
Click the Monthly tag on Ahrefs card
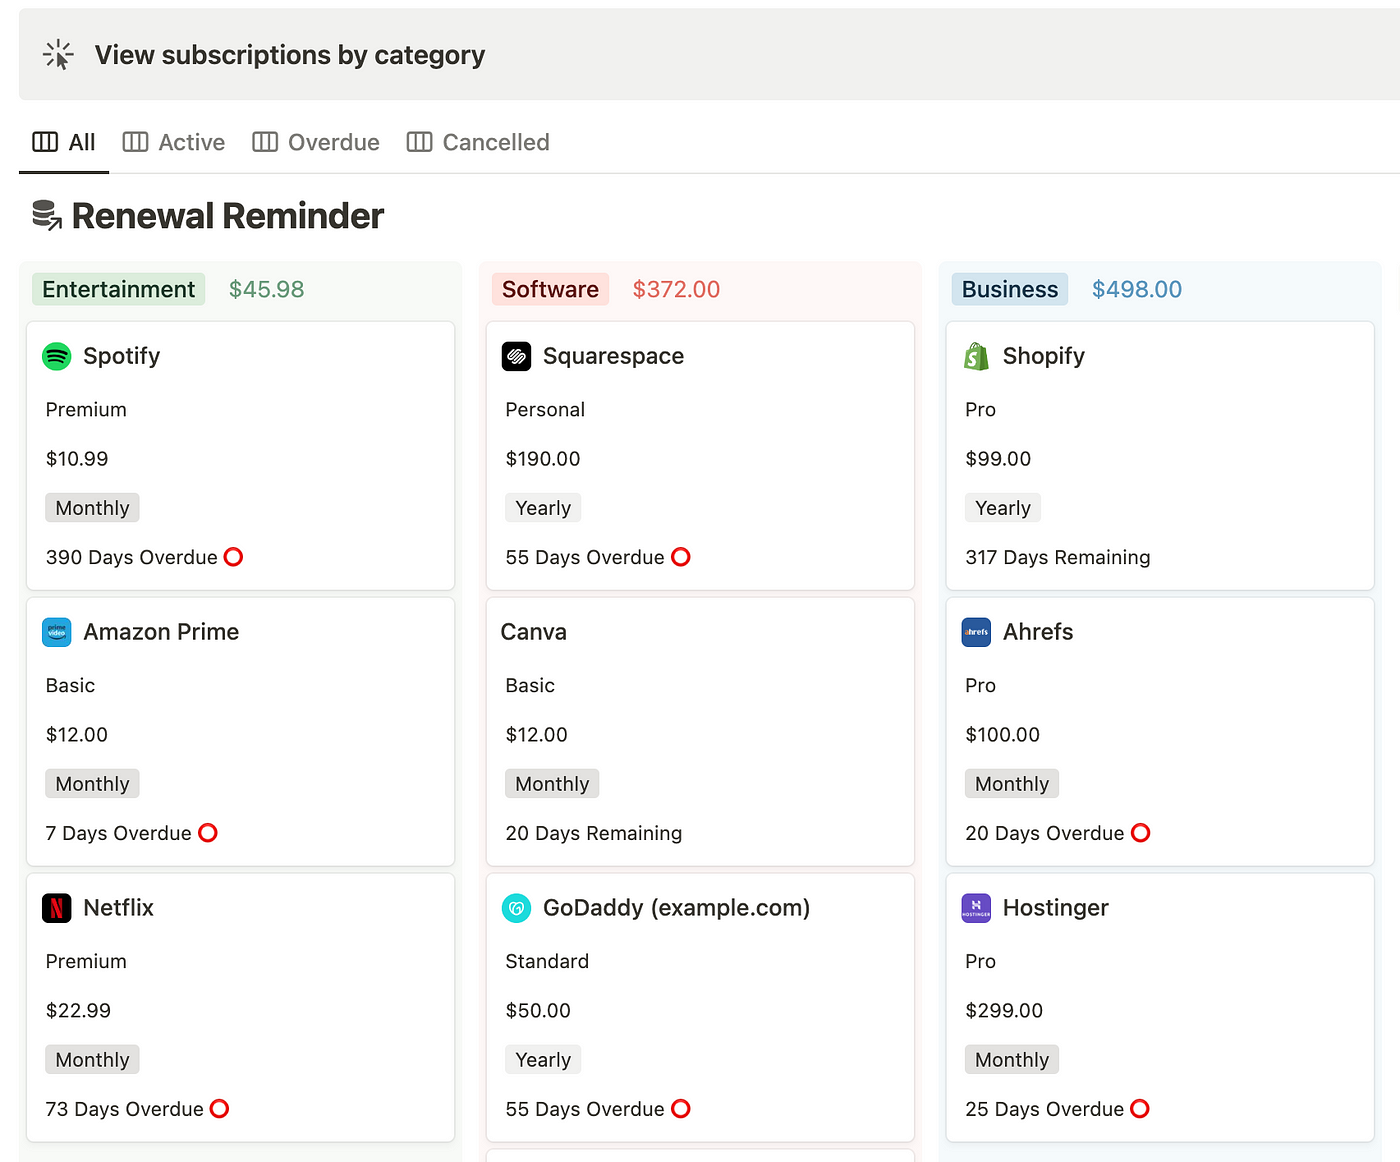(1012, 784)
